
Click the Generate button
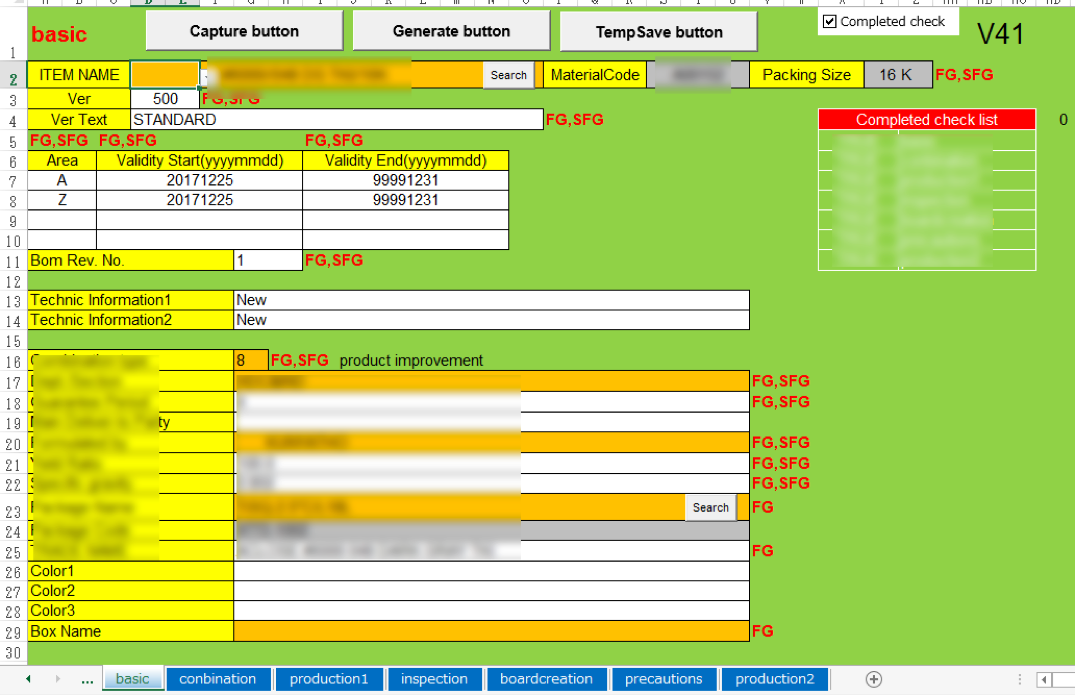coord(451,32)
